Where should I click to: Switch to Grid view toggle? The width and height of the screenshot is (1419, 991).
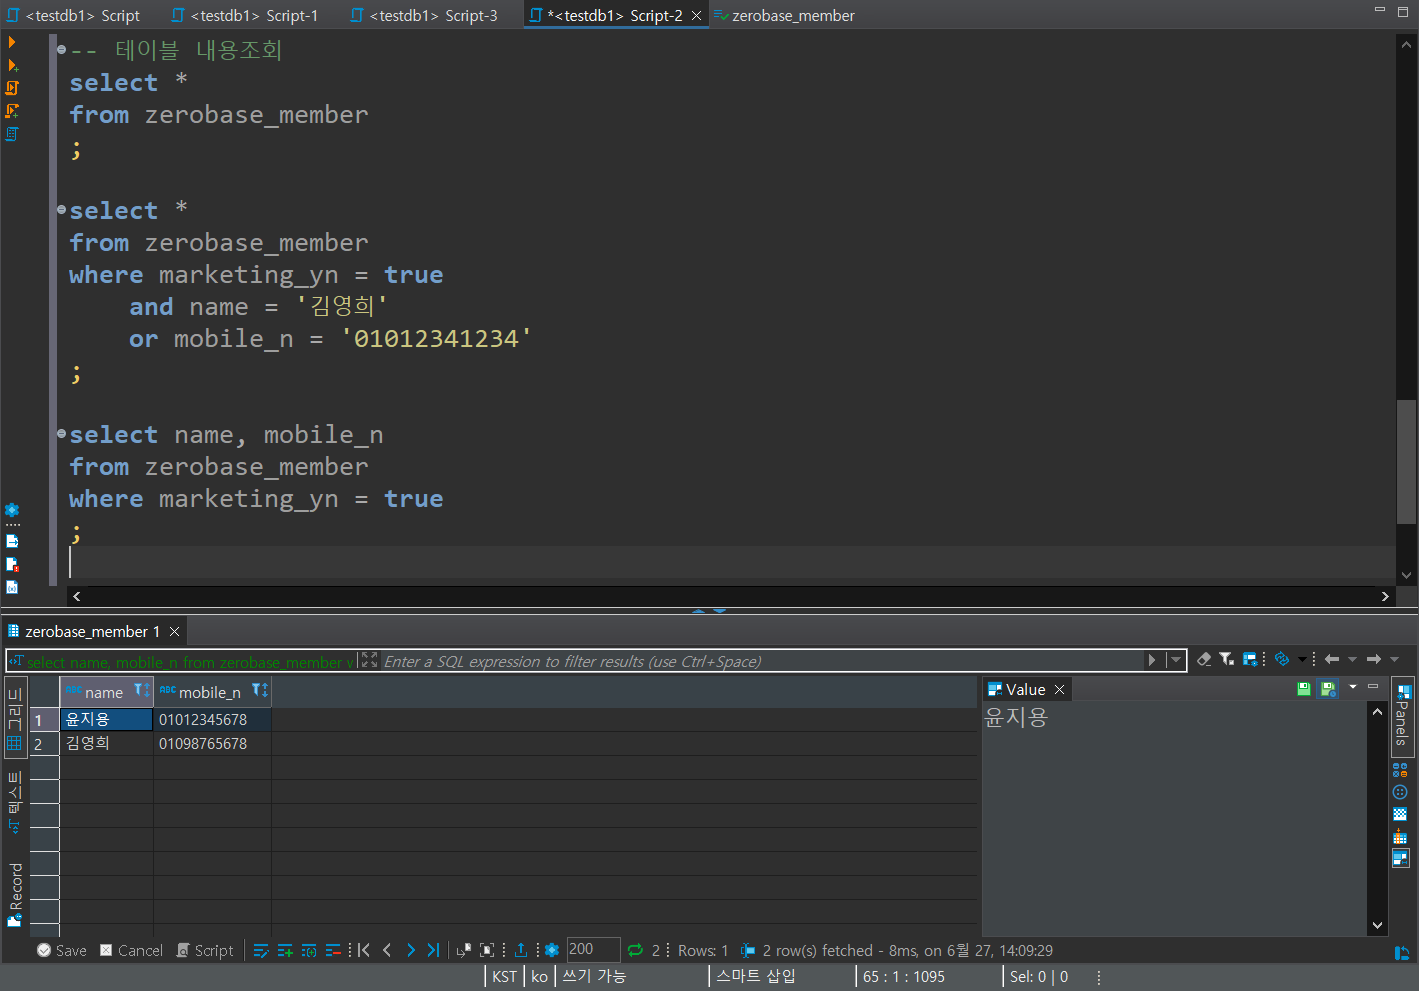[x=15, y=719]
